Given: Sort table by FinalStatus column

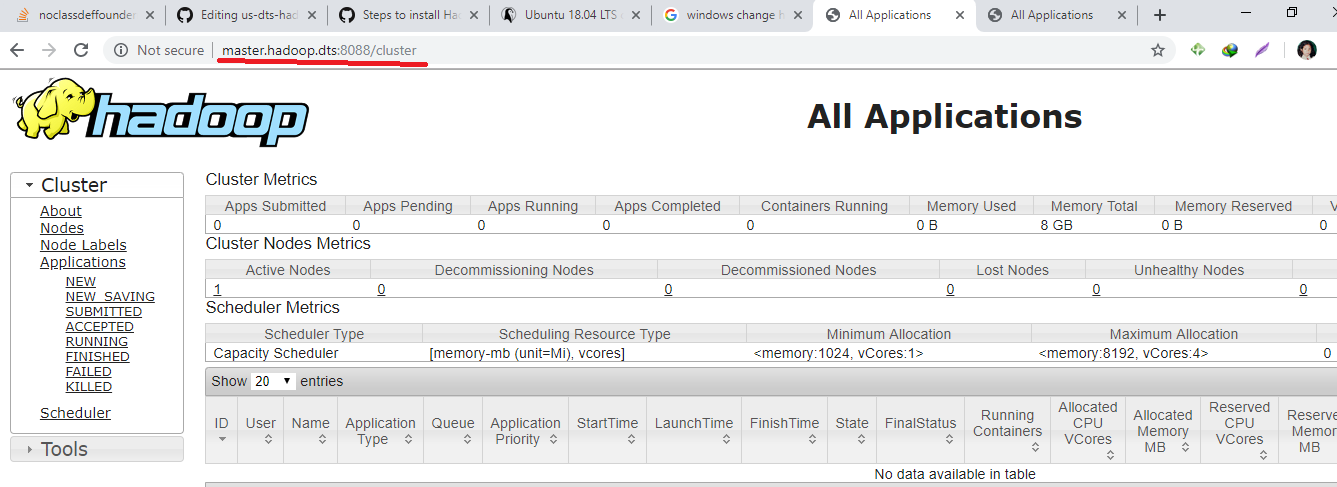Looking at the screenshot, I should [920, 431].
